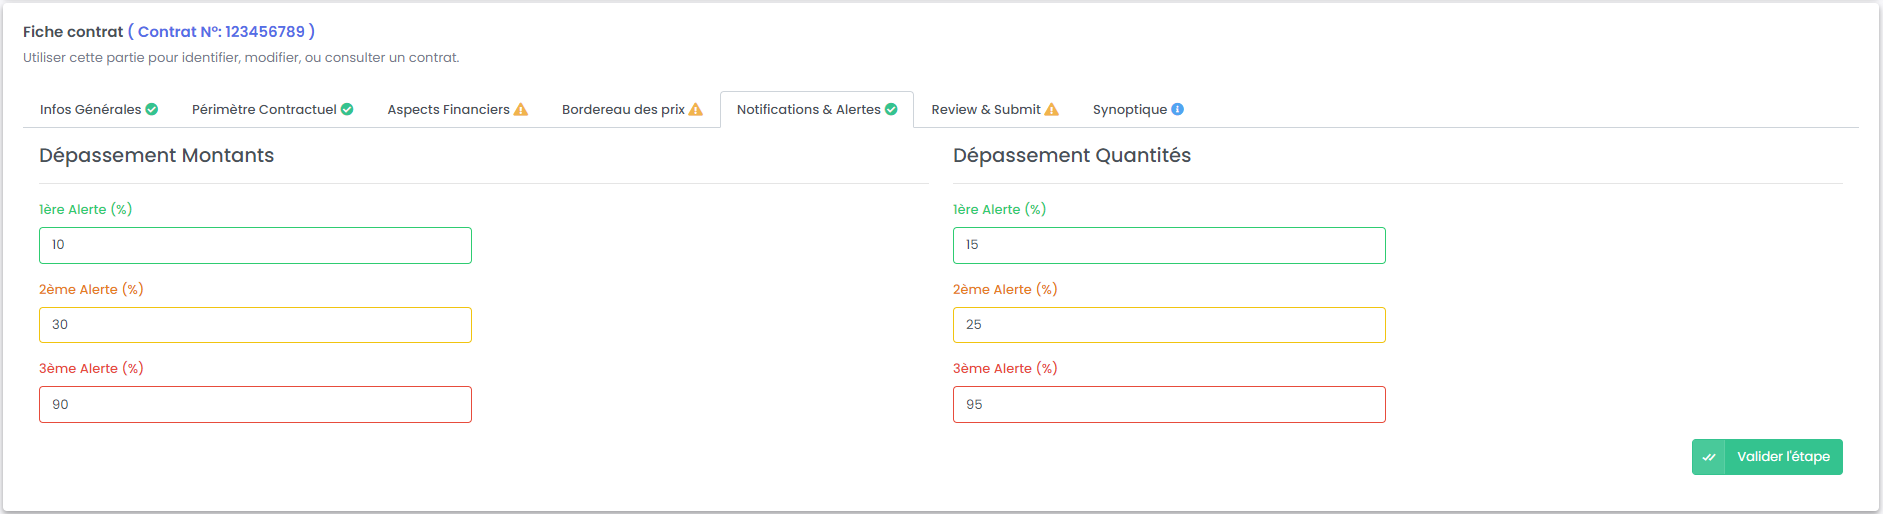Click warning triangle beside Review & Submit

pyautogui.click(x=1052, y=109)
